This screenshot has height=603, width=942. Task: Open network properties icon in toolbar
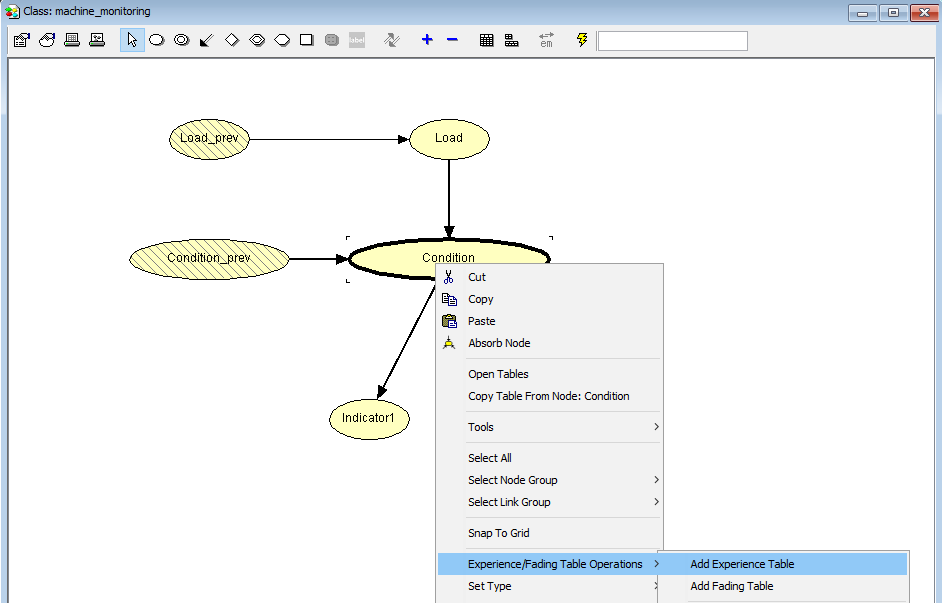tap(22, 40)
